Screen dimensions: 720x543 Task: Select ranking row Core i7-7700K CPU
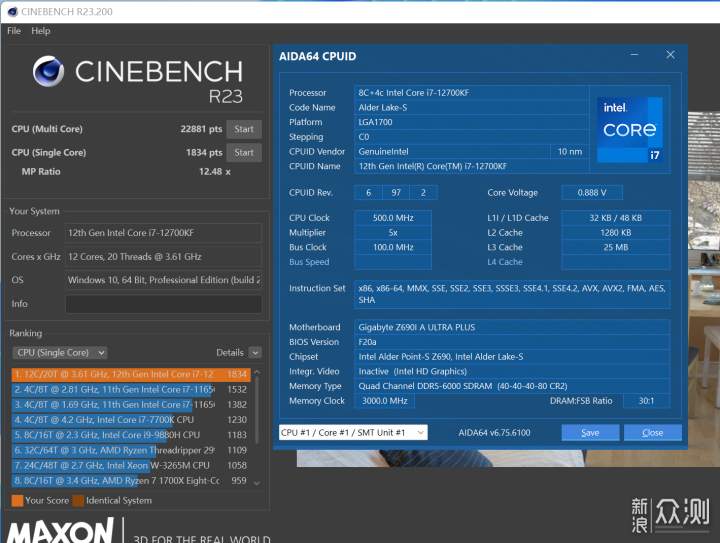click(131, 420)
